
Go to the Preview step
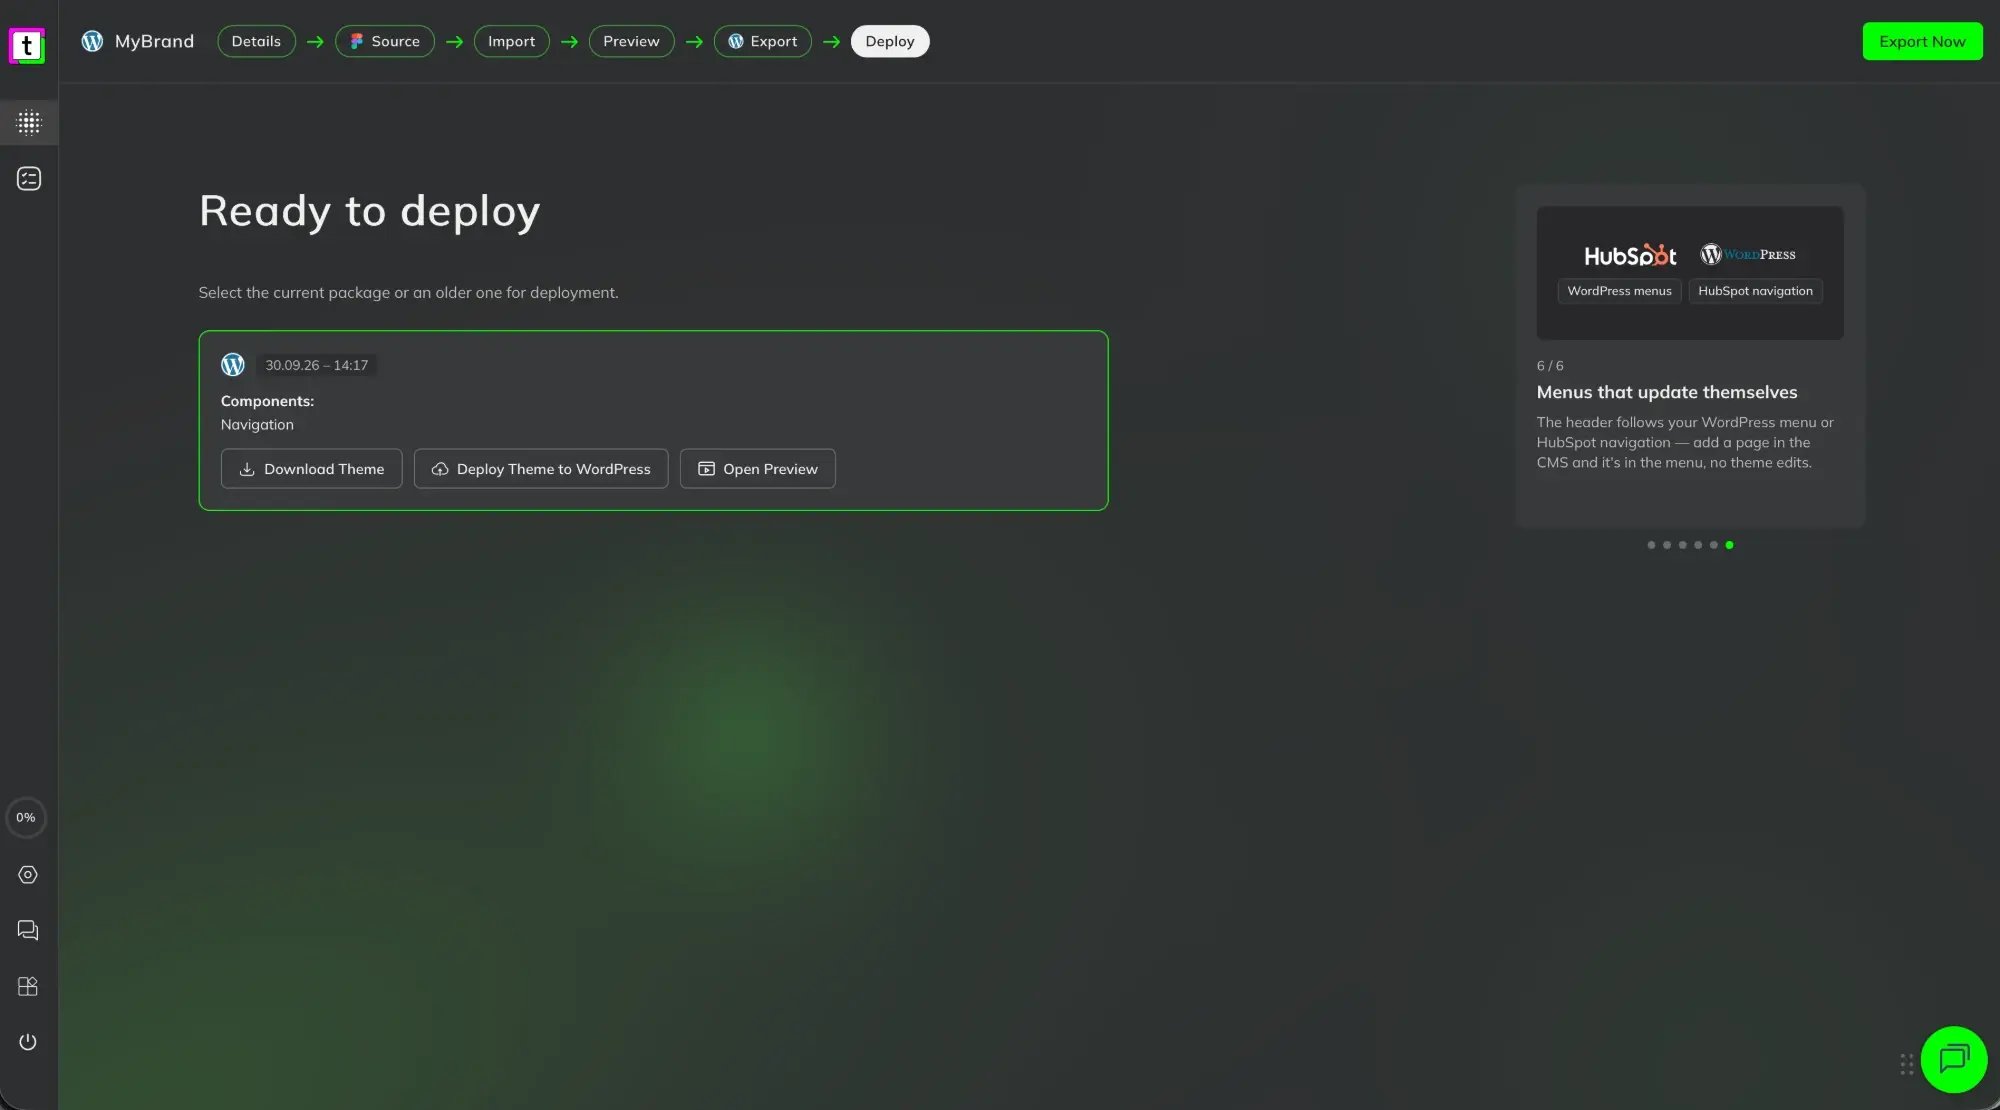pyautogui.click(x=631, y=41)
